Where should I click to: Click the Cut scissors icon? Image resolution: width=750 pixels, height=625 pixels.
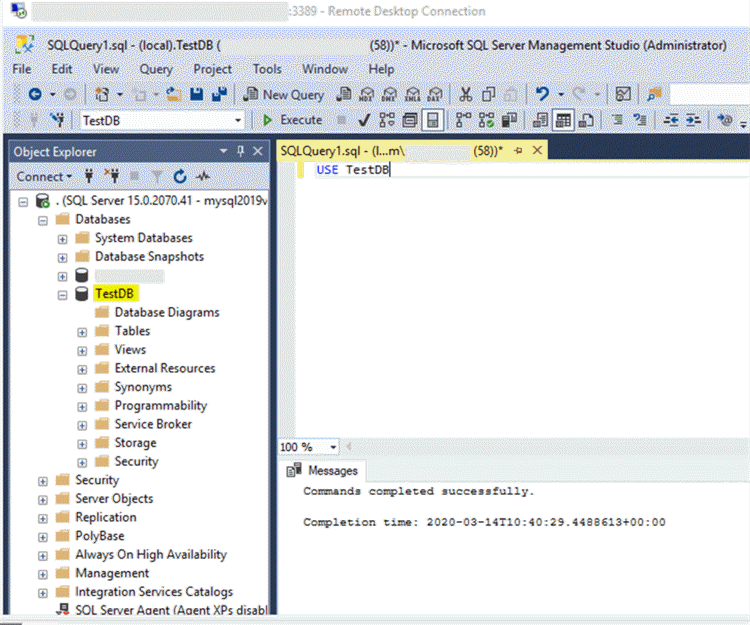point(465,94)
